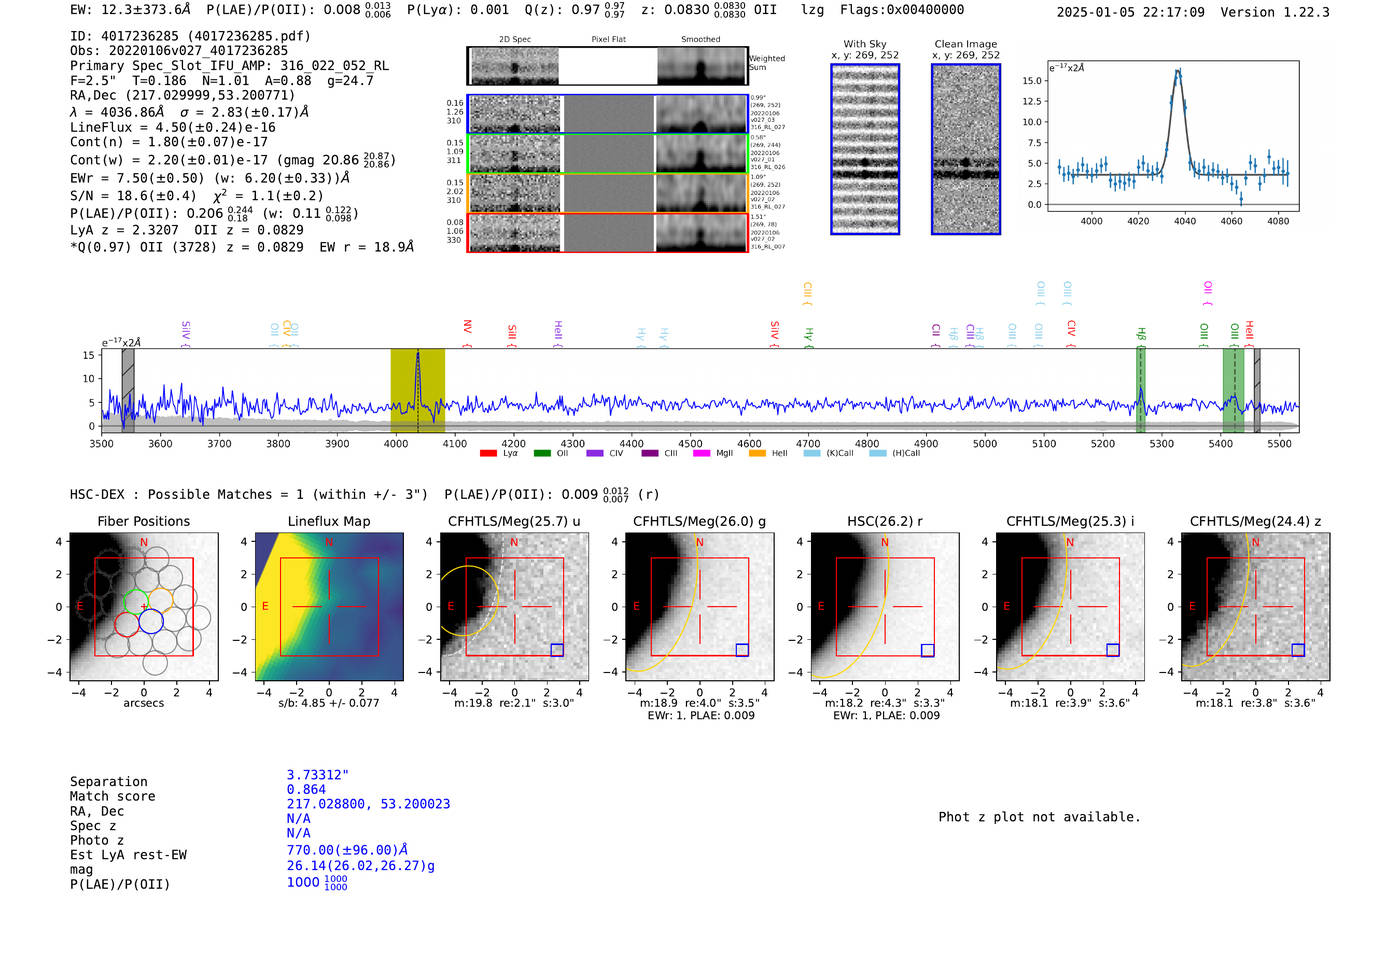Click the red Lyα legend swatch
Screen dimensions: 1400x953
488,453
